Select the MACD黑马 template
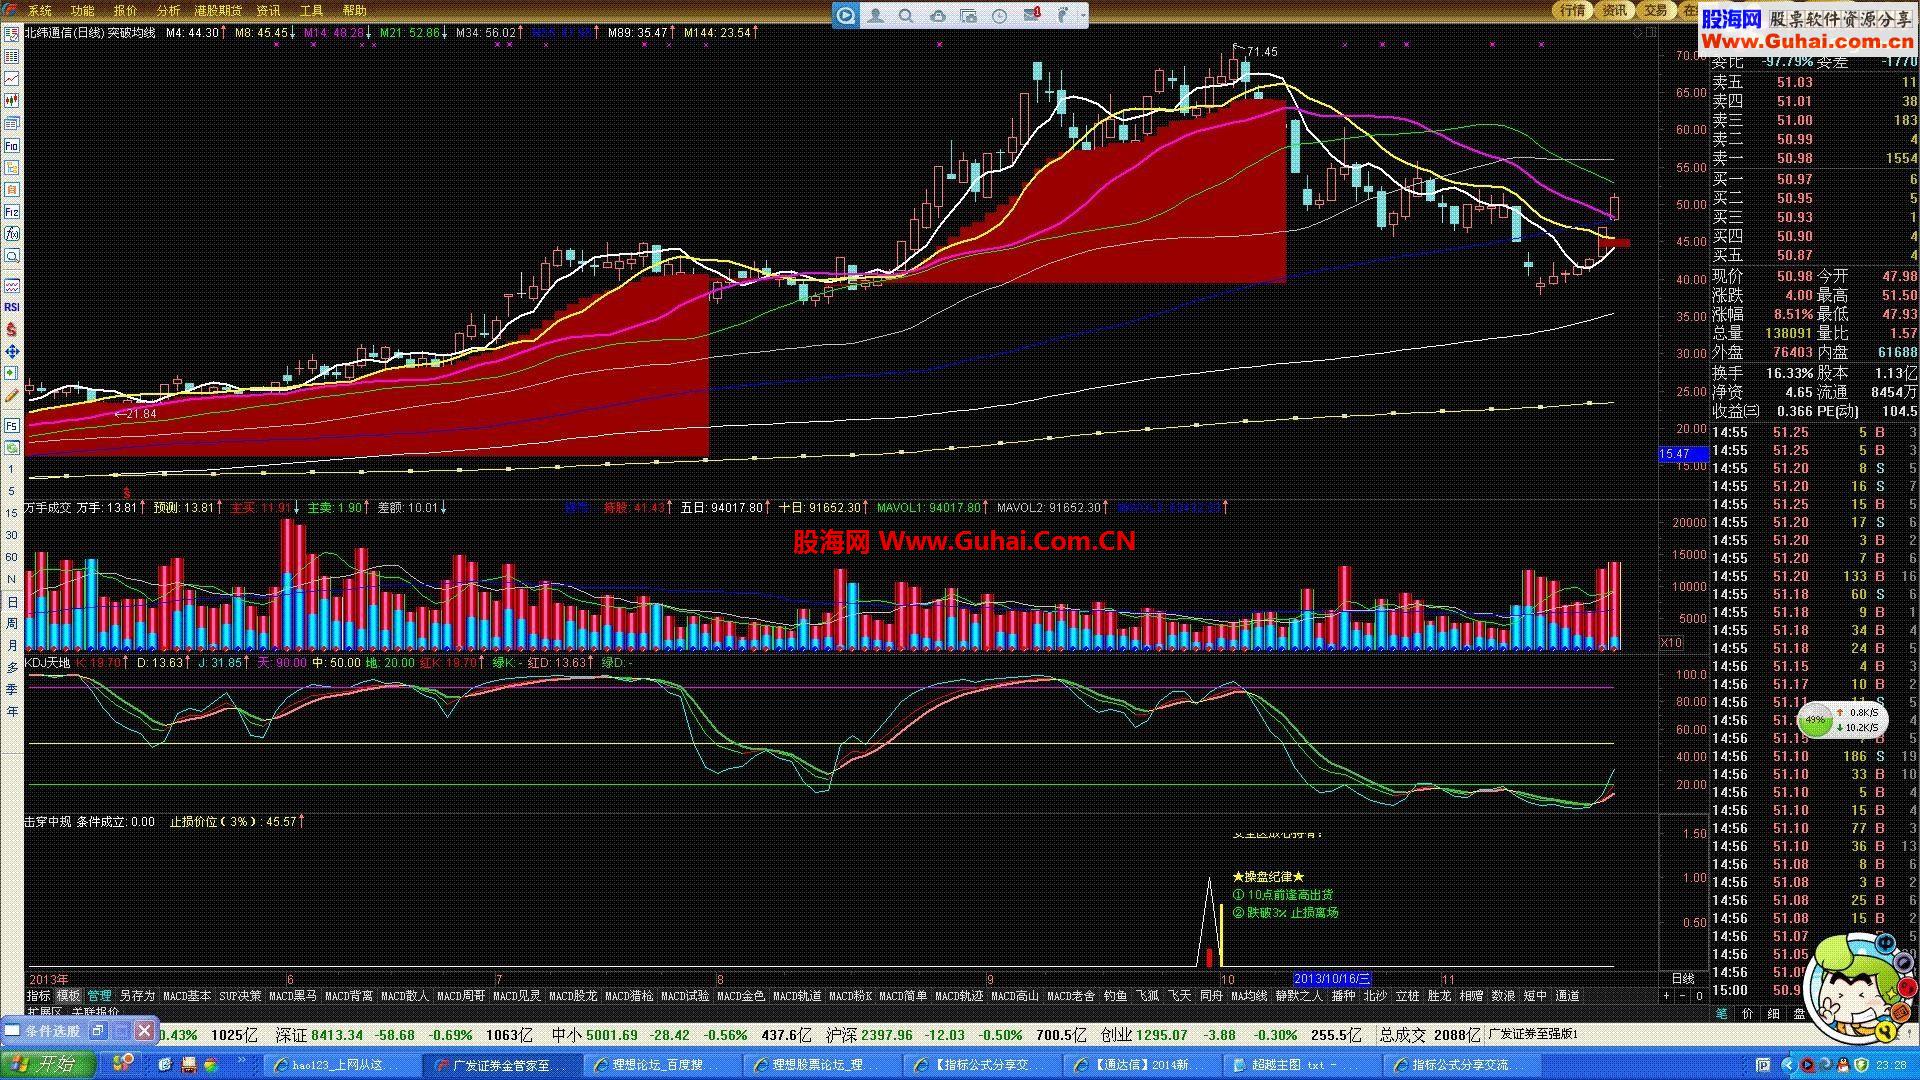1920x1080 pixels. (293, 996)
